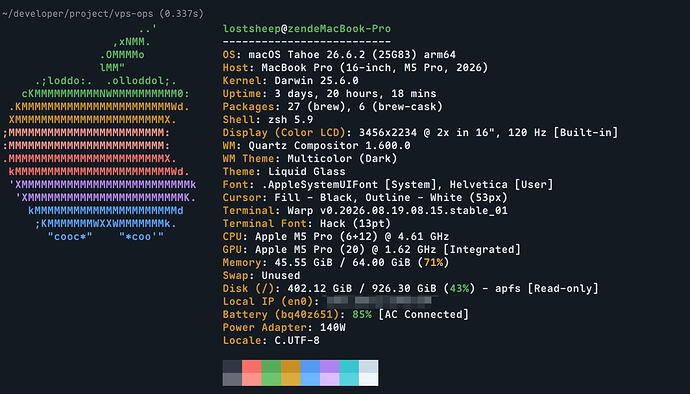Click the Locale C.UTF-8 line
690x394 pixels.
[x=271, y=340]
